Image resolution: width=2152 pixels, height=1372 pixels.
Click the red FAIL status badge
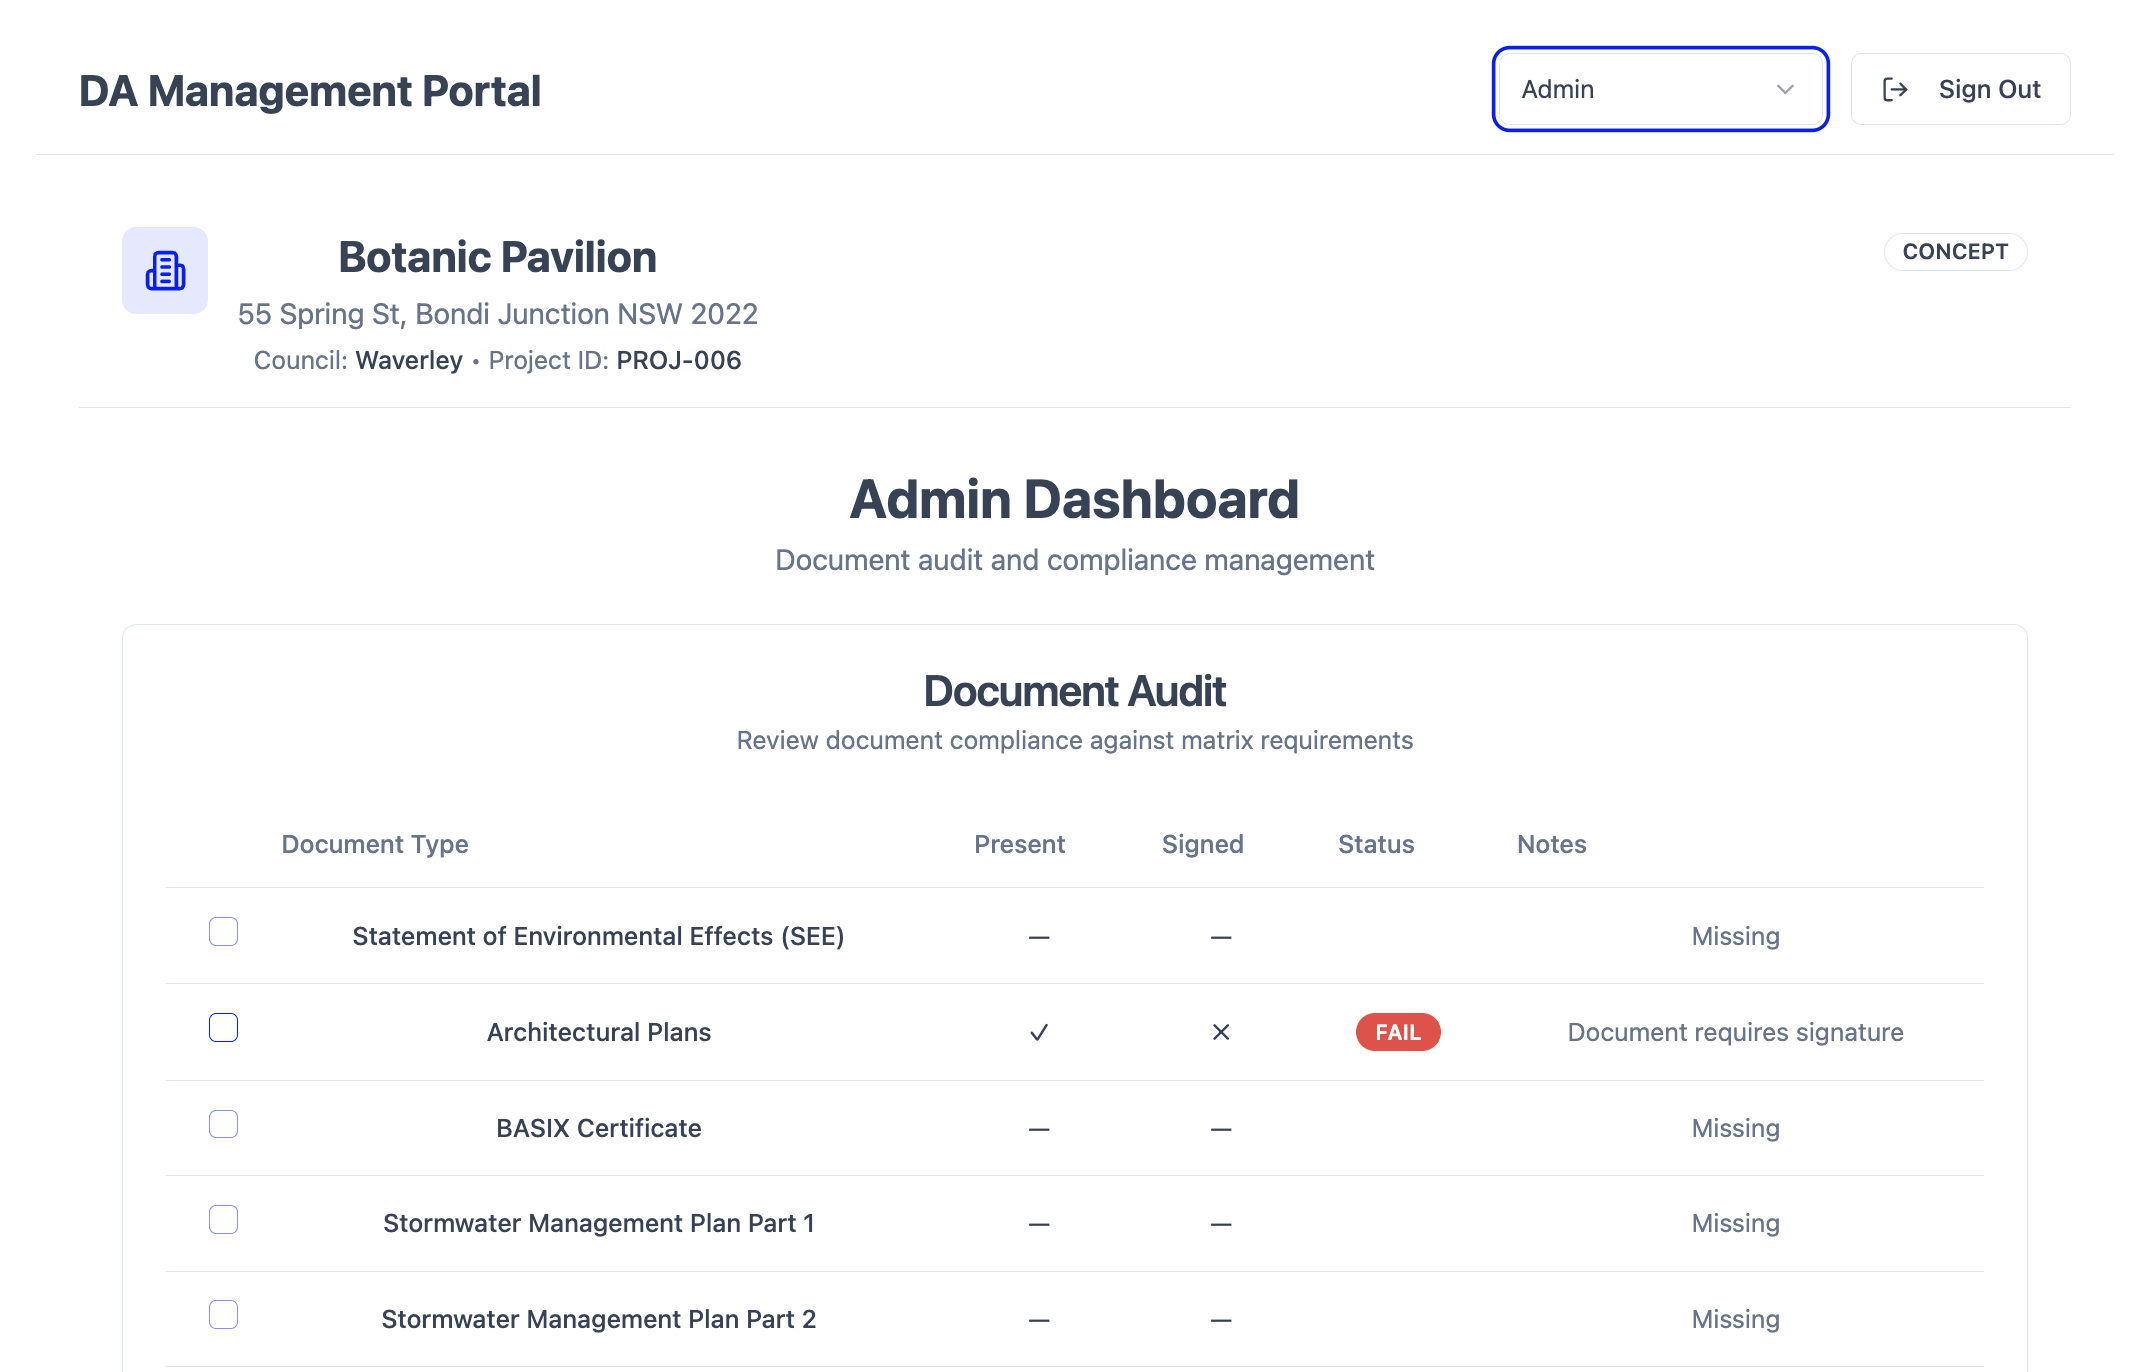[x=1397, y=1032]
